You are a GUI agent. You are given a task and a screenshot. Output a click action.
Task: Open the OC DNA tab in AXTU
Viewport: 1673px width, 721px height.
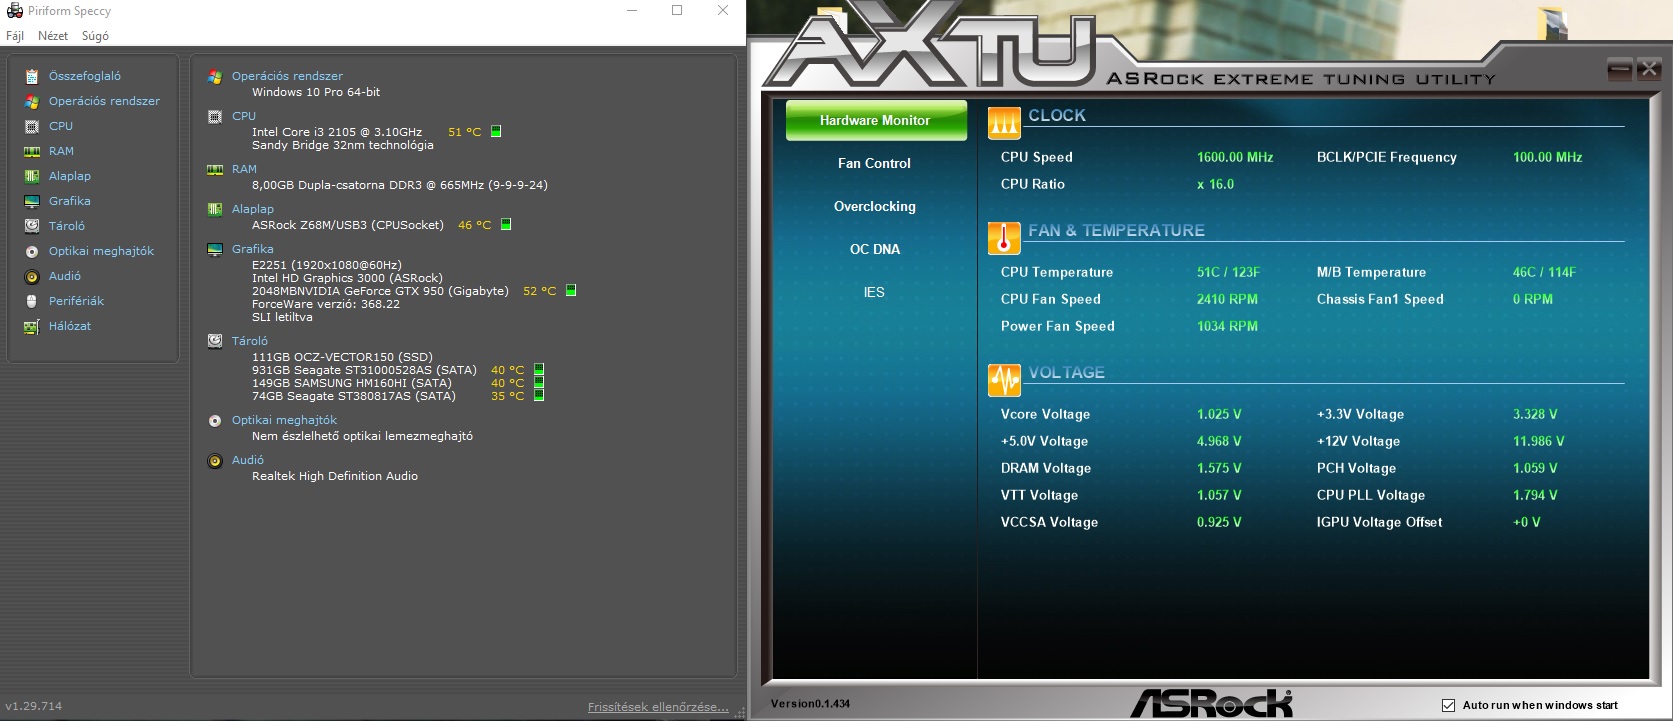tap(874, 249)
